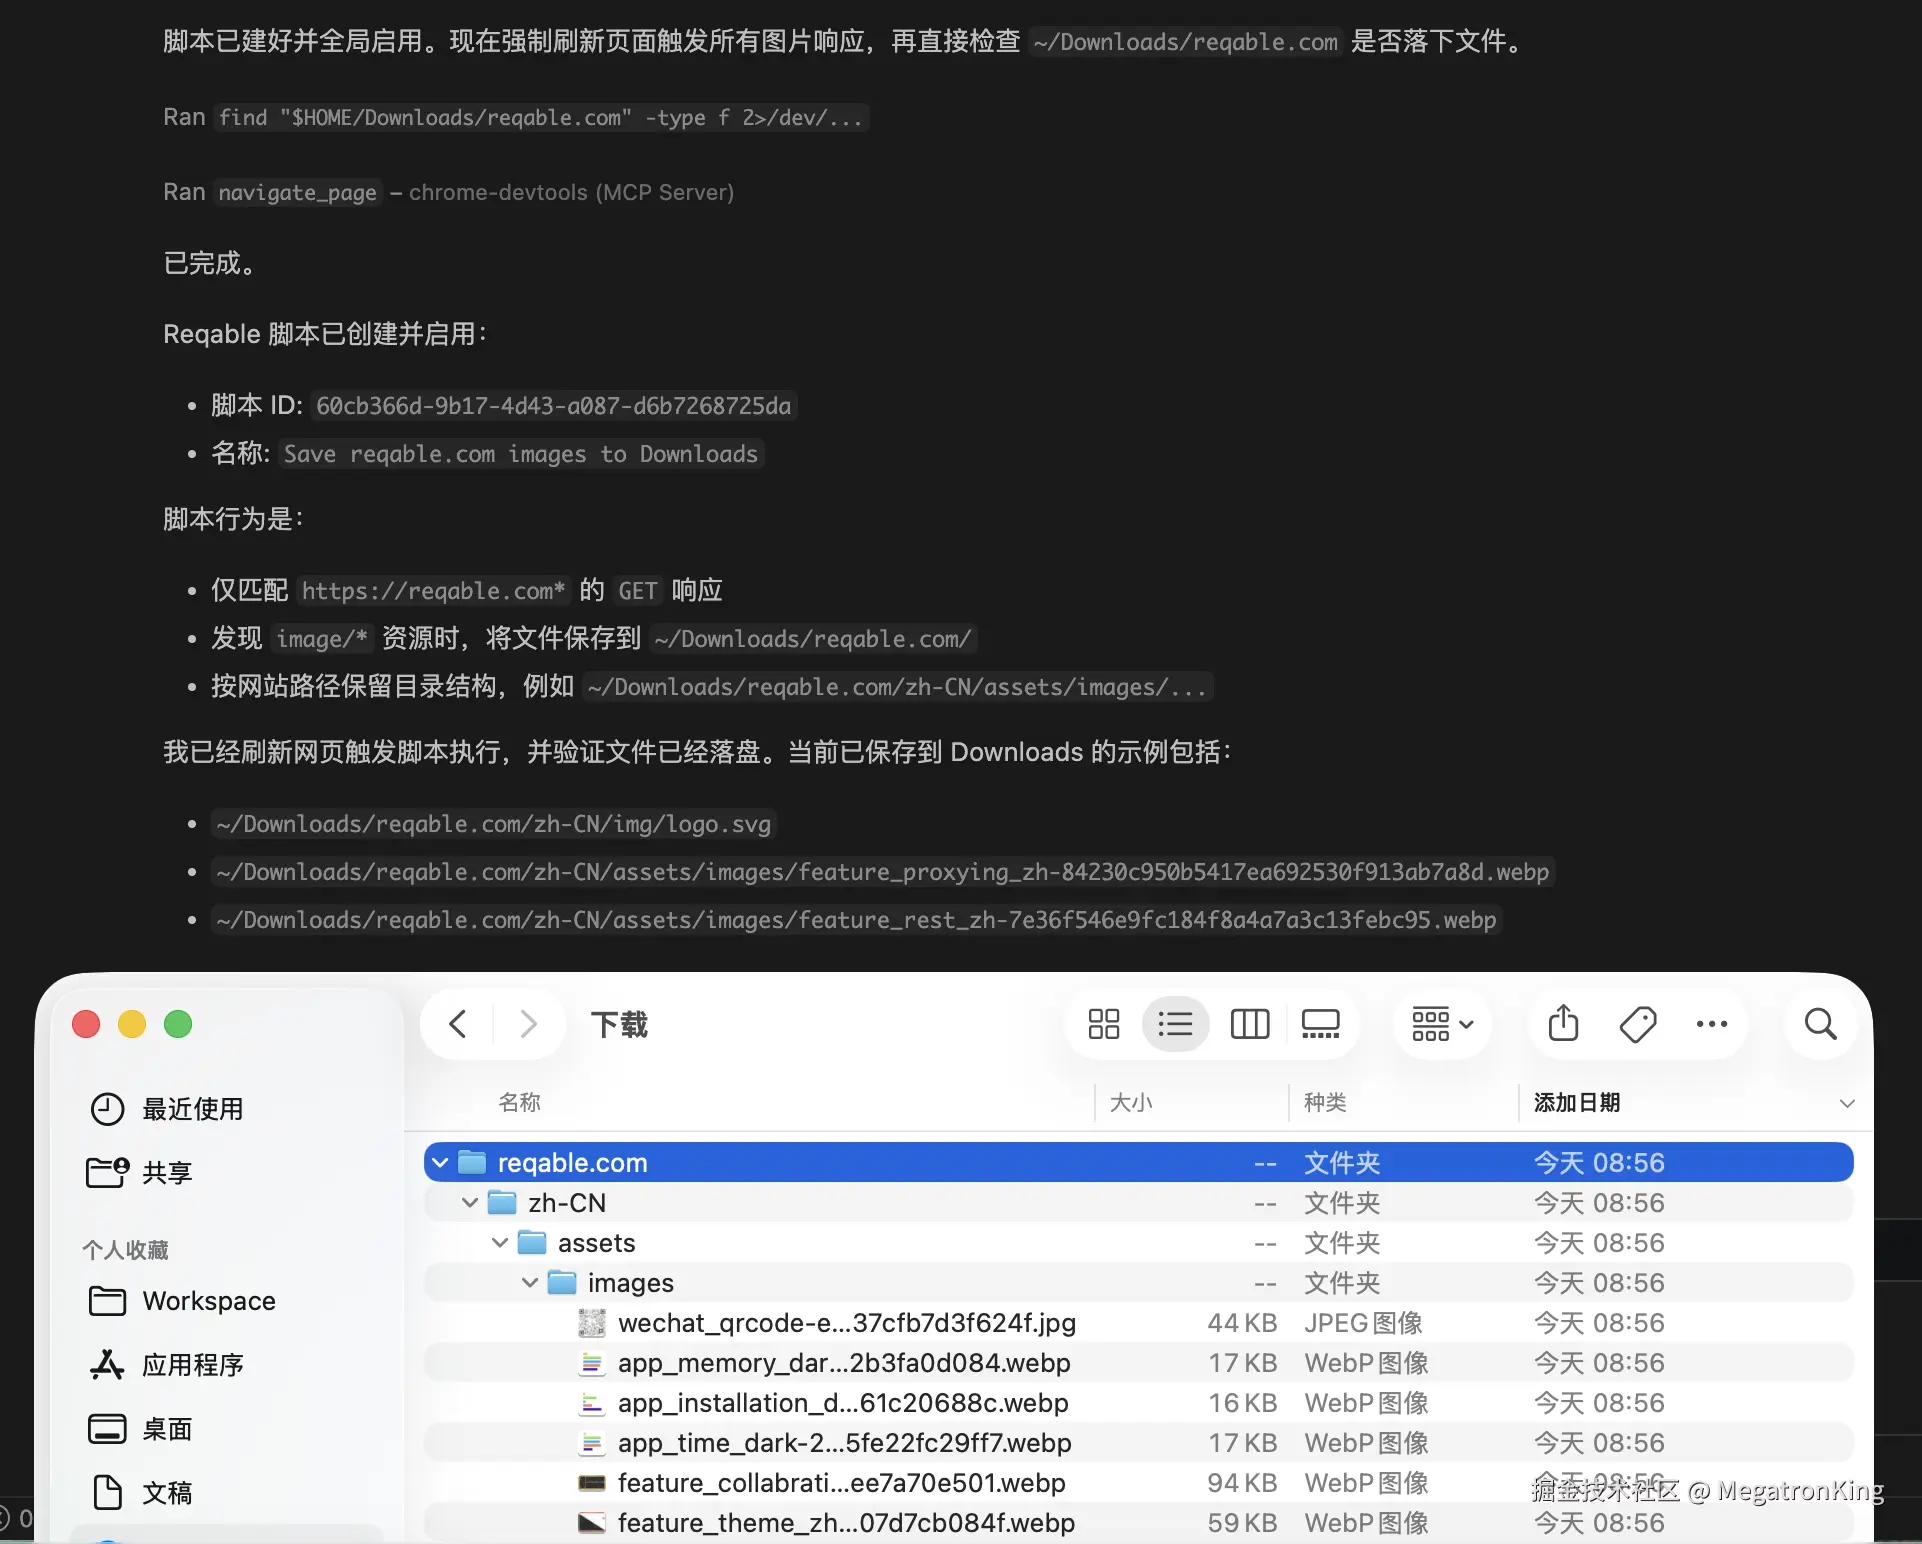Select the app_time_dark webp file

(1139, 1443)
